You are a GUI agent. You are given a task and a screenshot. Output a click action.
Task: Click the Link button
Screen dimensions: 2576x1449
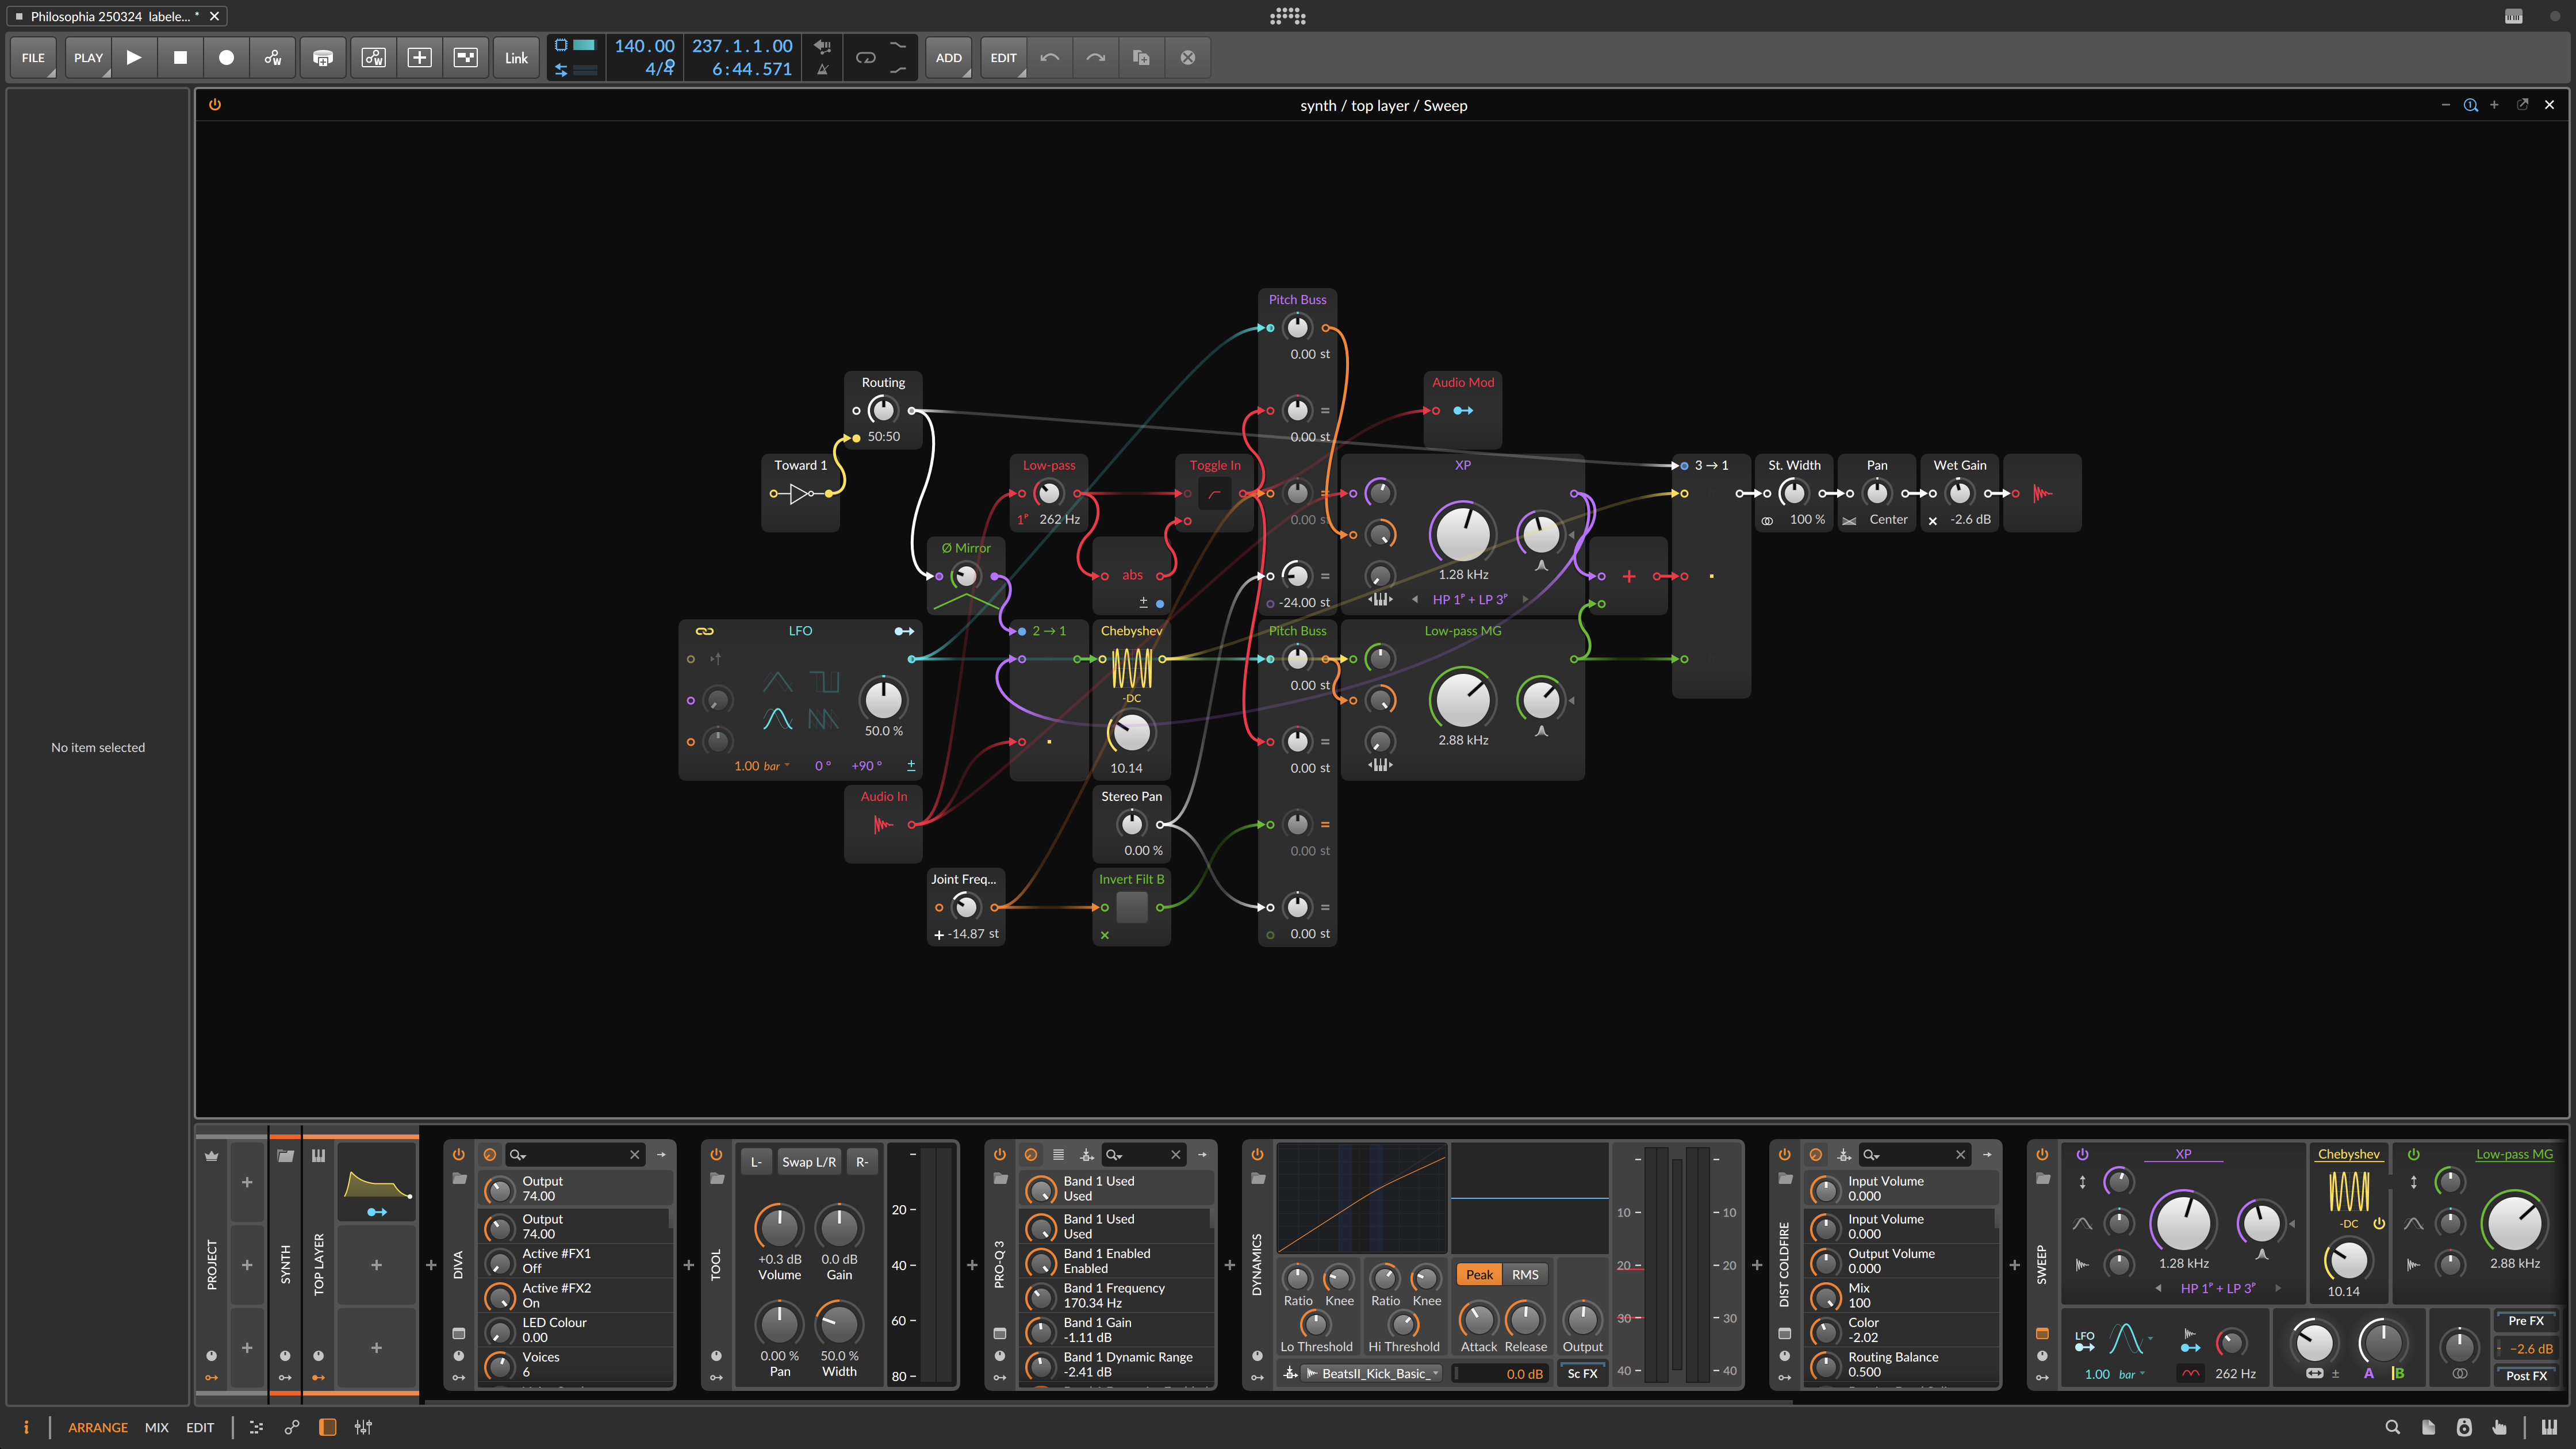[x=516, y=58]
